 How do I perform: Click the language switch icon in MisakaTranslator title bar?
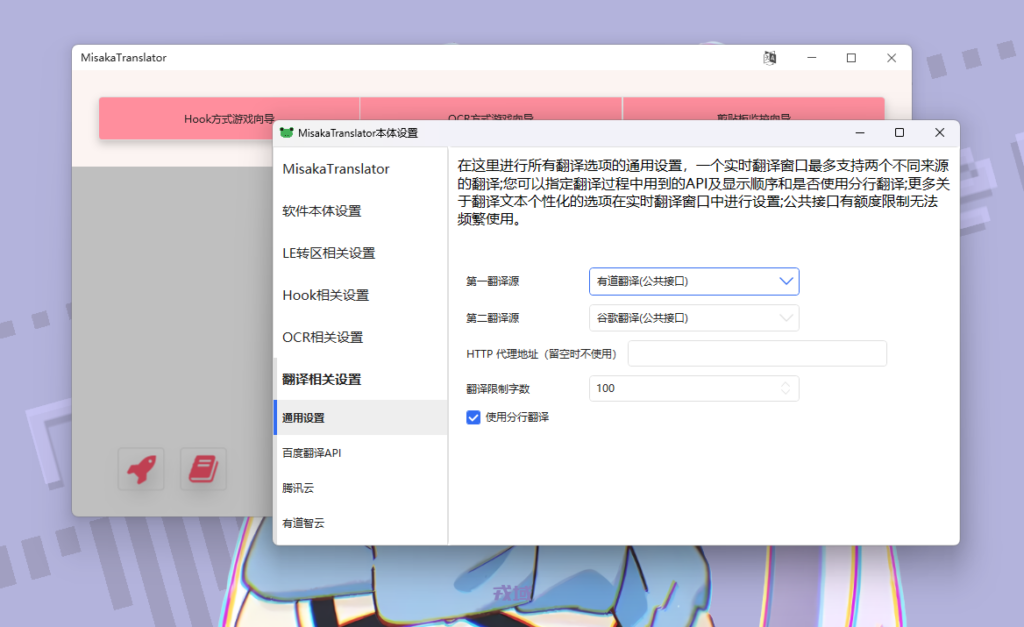coord(770,57)
